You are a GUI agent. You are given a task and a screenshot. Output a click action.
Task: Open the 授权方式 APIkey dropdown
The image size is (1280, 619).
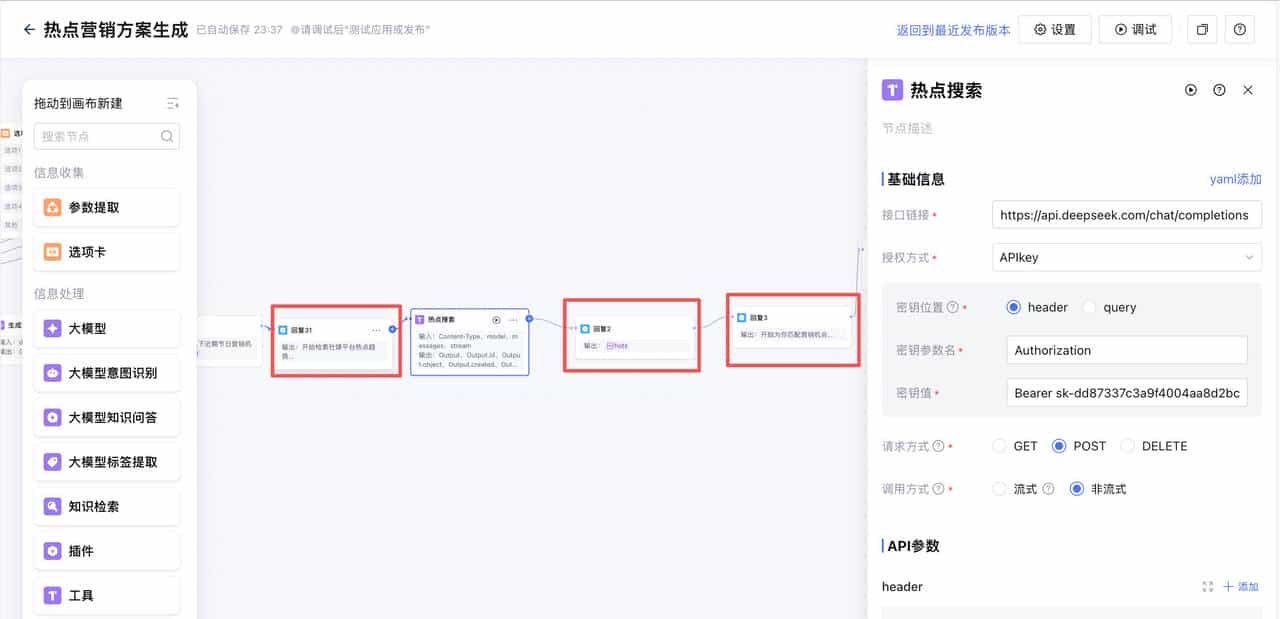click(x=1126, y=257)
